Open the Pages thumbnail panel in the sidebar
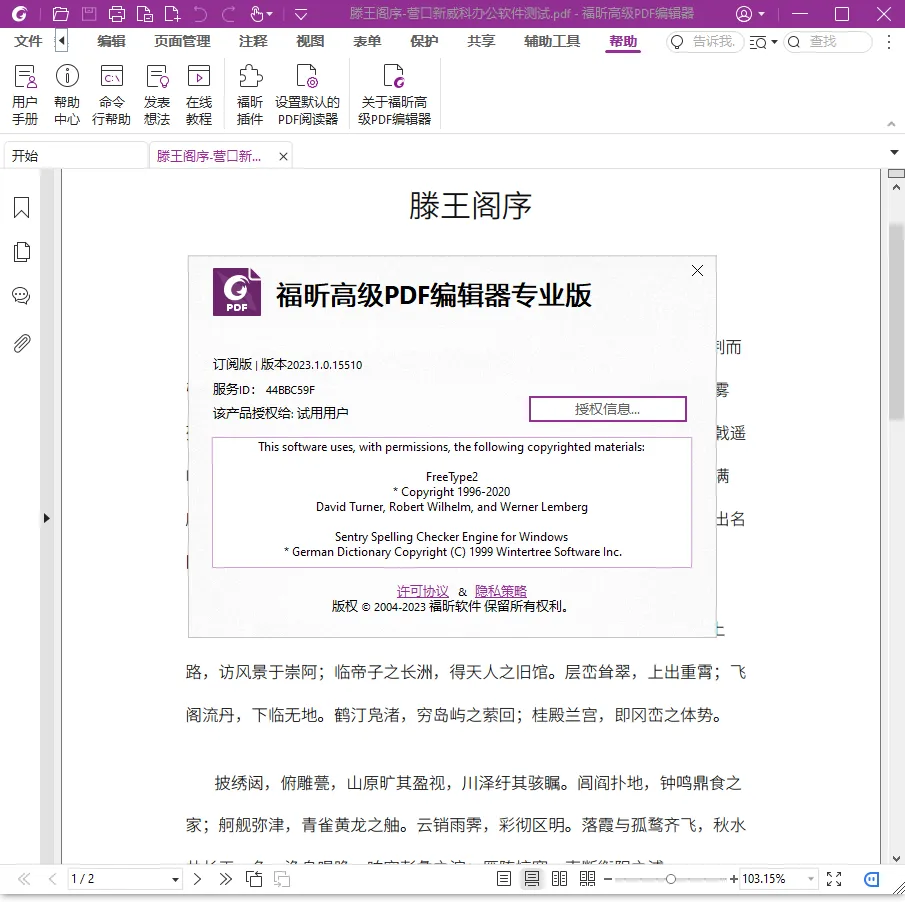This screenshot has width=905, height=902. 21,252
